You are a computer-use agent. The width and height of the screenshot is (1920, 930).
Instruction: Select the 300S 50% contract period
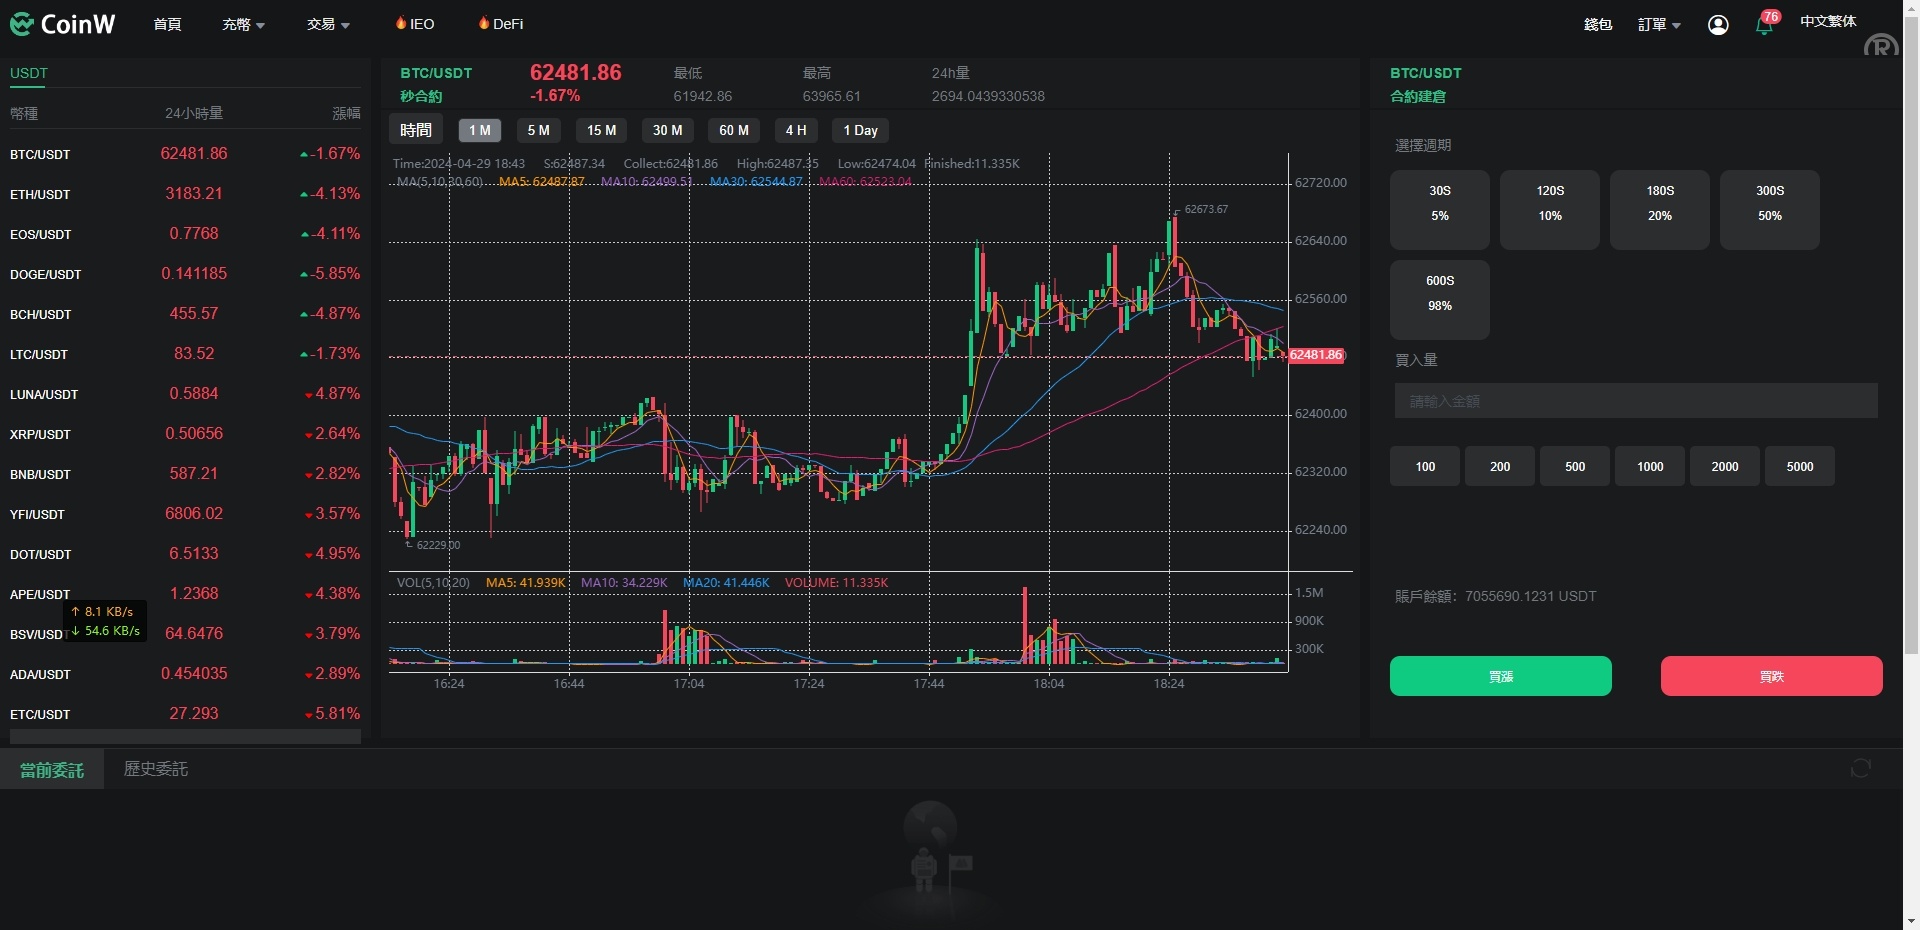pyautogui.click(x=1769, y=209)
